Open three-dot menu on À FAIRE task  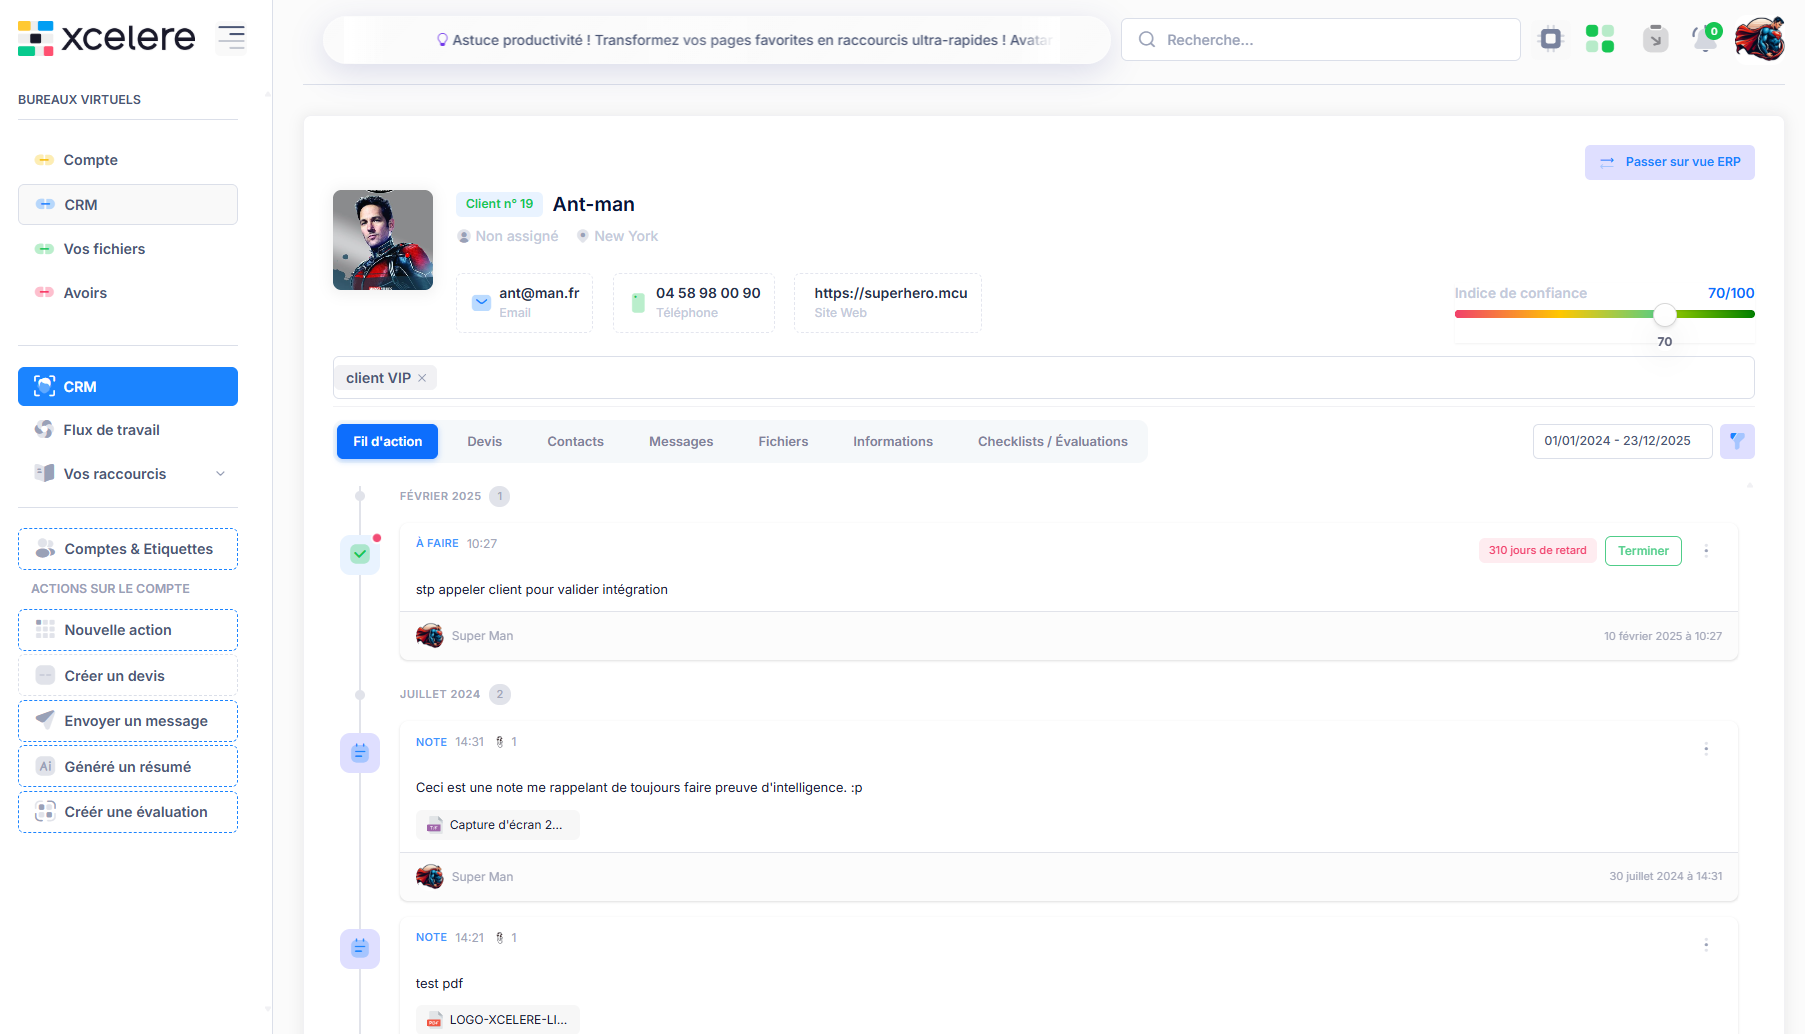[1706, 551]
